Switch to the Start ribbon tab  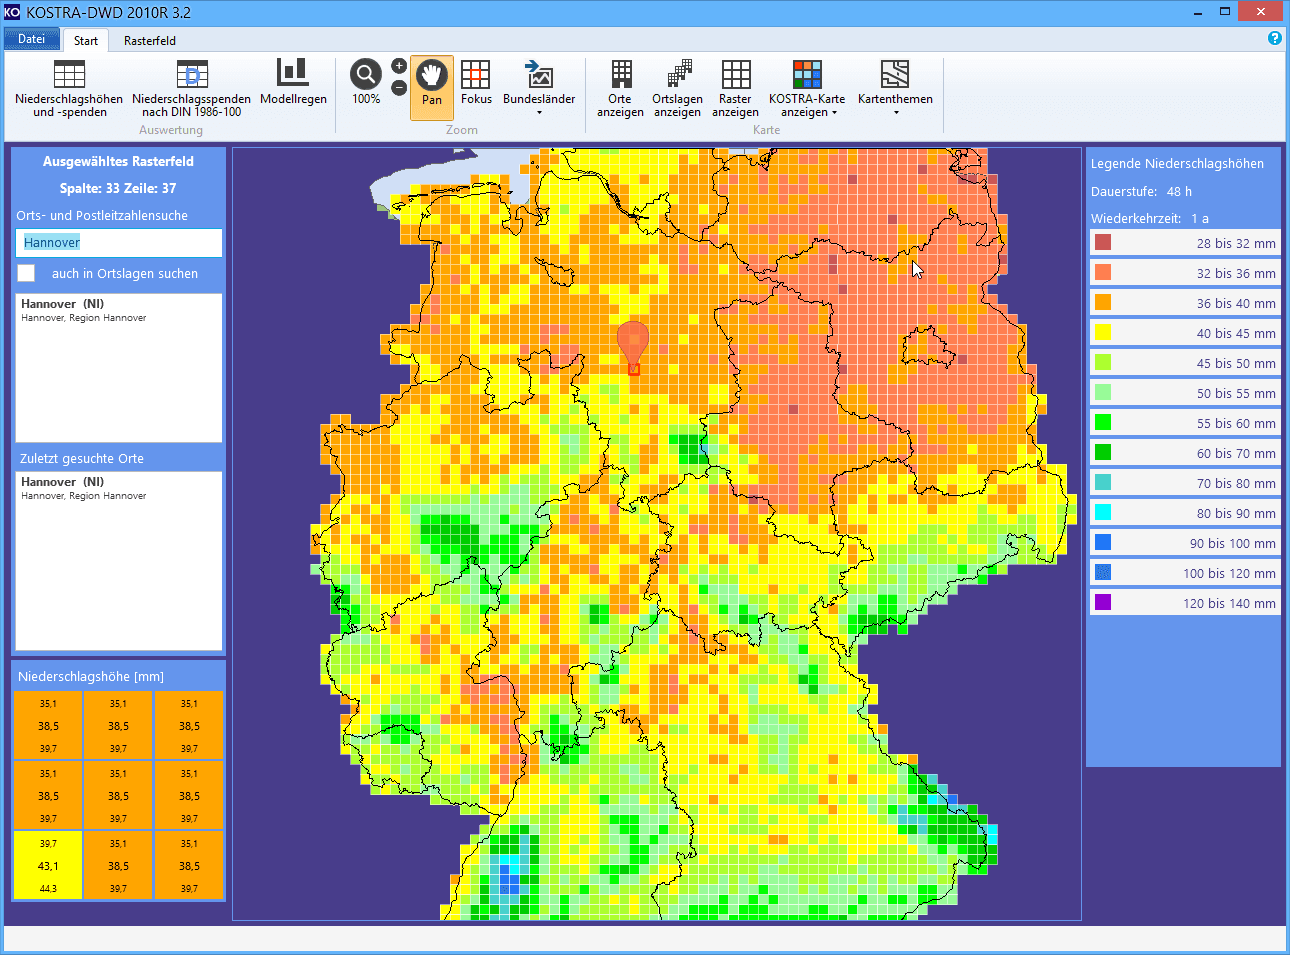86,41
